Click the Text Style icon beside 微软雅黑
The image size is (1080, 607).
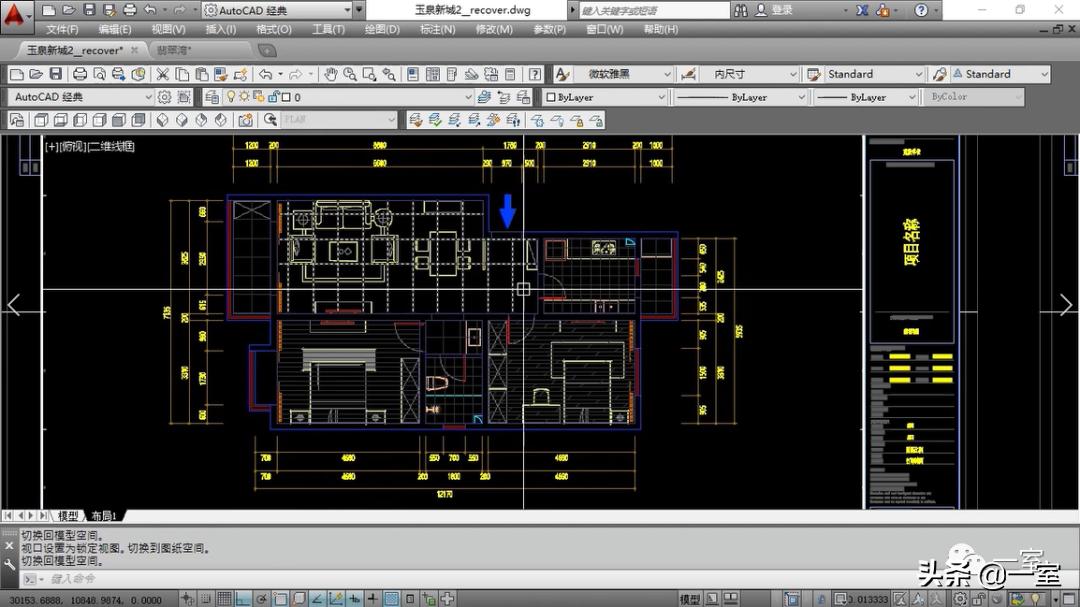click(x=562, y=74)
